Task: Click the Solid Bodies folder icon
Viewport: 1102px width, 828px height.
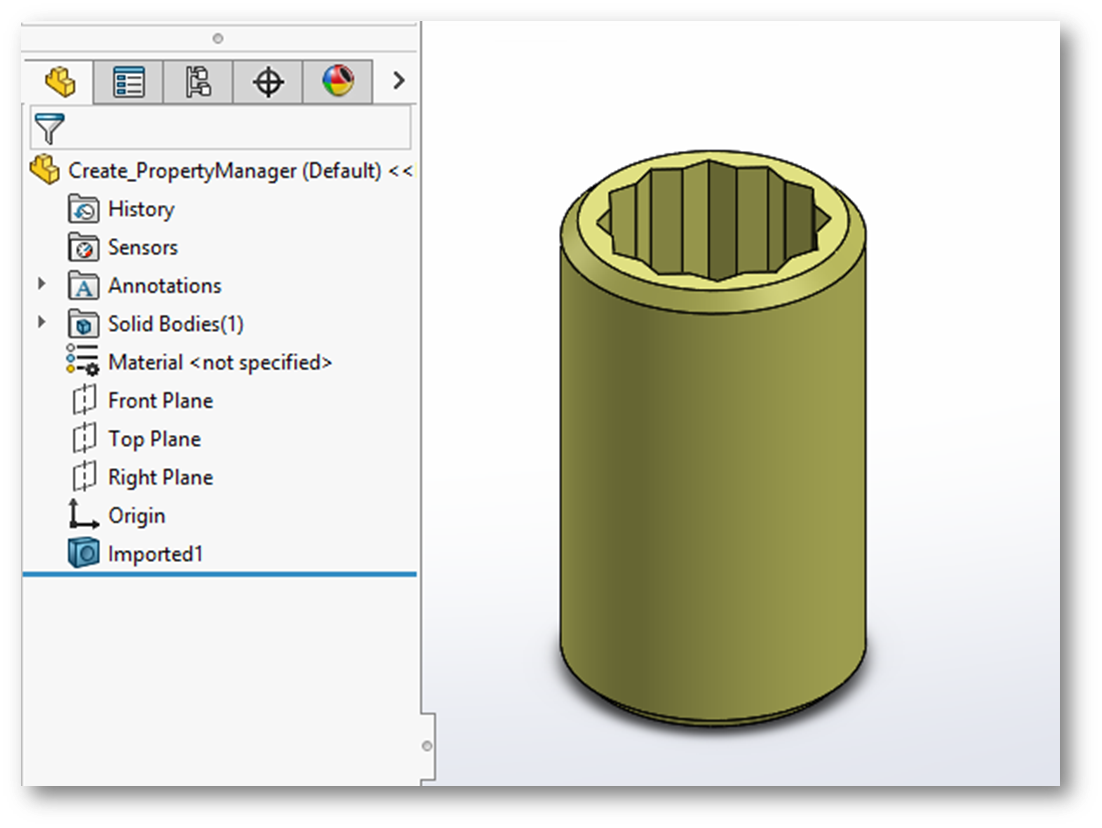Action: pyautogui.click(x=82, y=323)
